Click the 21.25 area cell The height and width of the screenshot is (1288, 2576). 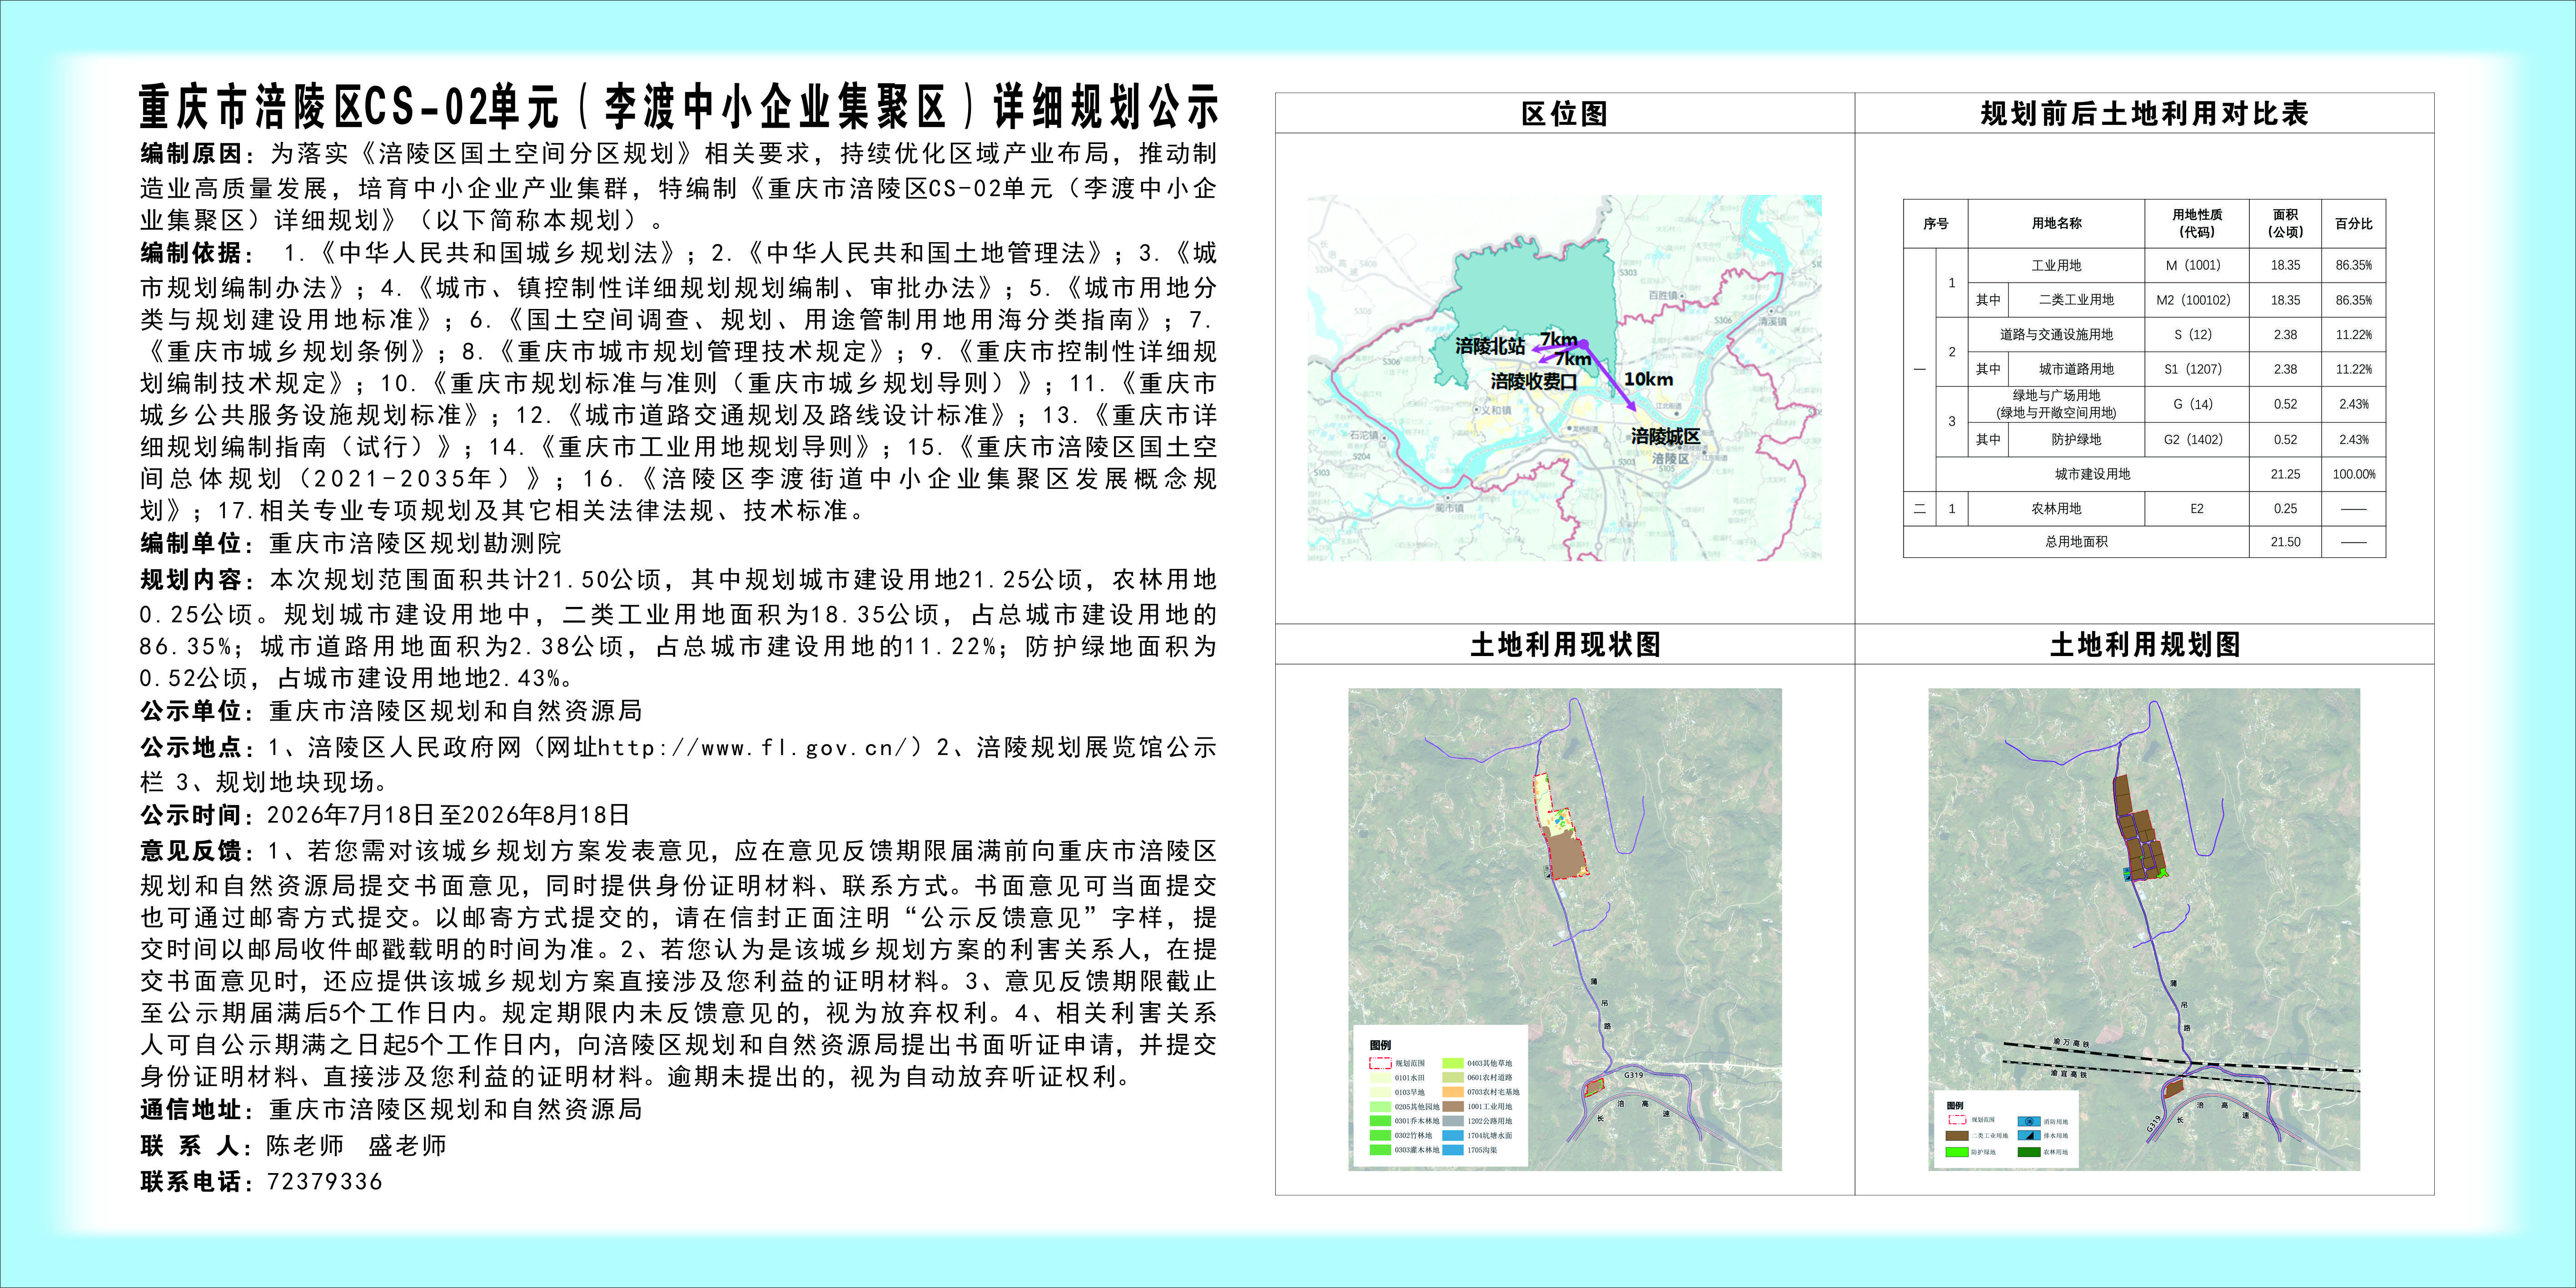pyautogui.click(x=2285, y=474)
